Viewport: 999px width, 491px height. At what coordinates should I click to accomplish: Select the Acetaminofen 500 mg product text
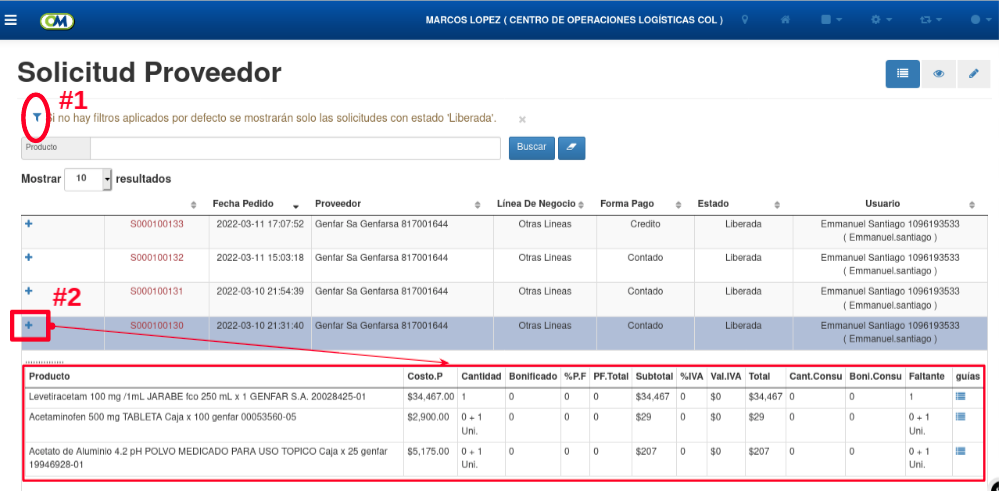(162, 417)
